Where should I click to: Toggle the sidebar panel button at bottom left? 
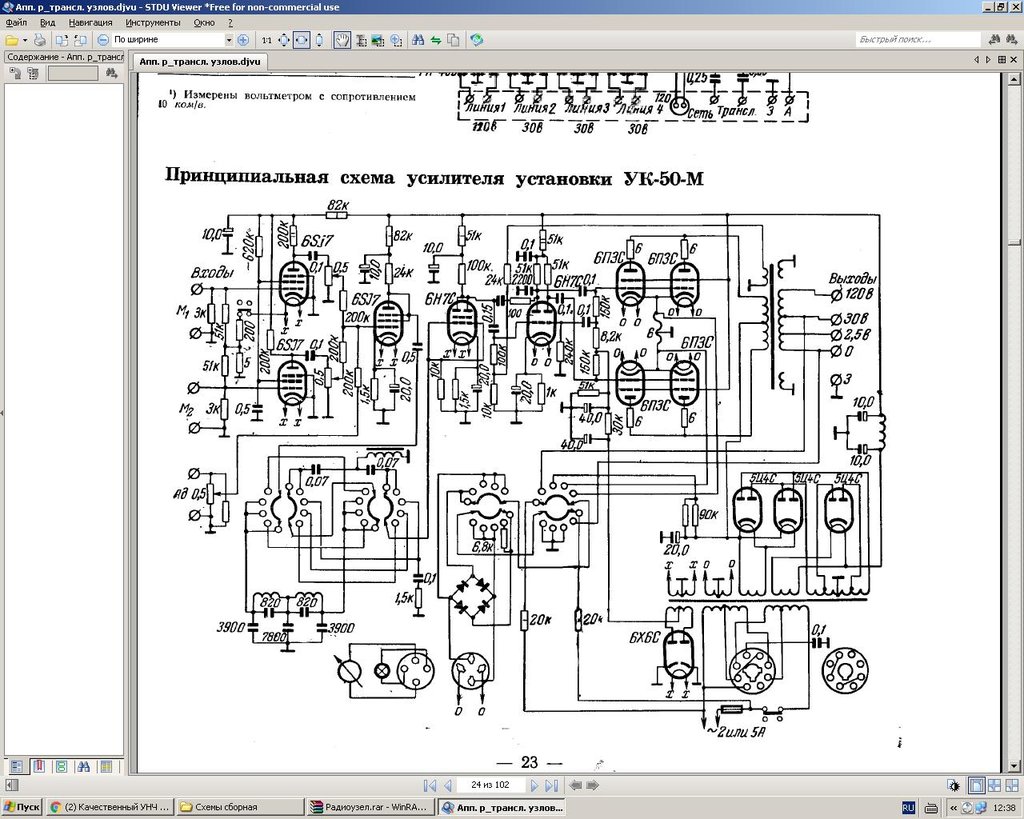point(11,786)
